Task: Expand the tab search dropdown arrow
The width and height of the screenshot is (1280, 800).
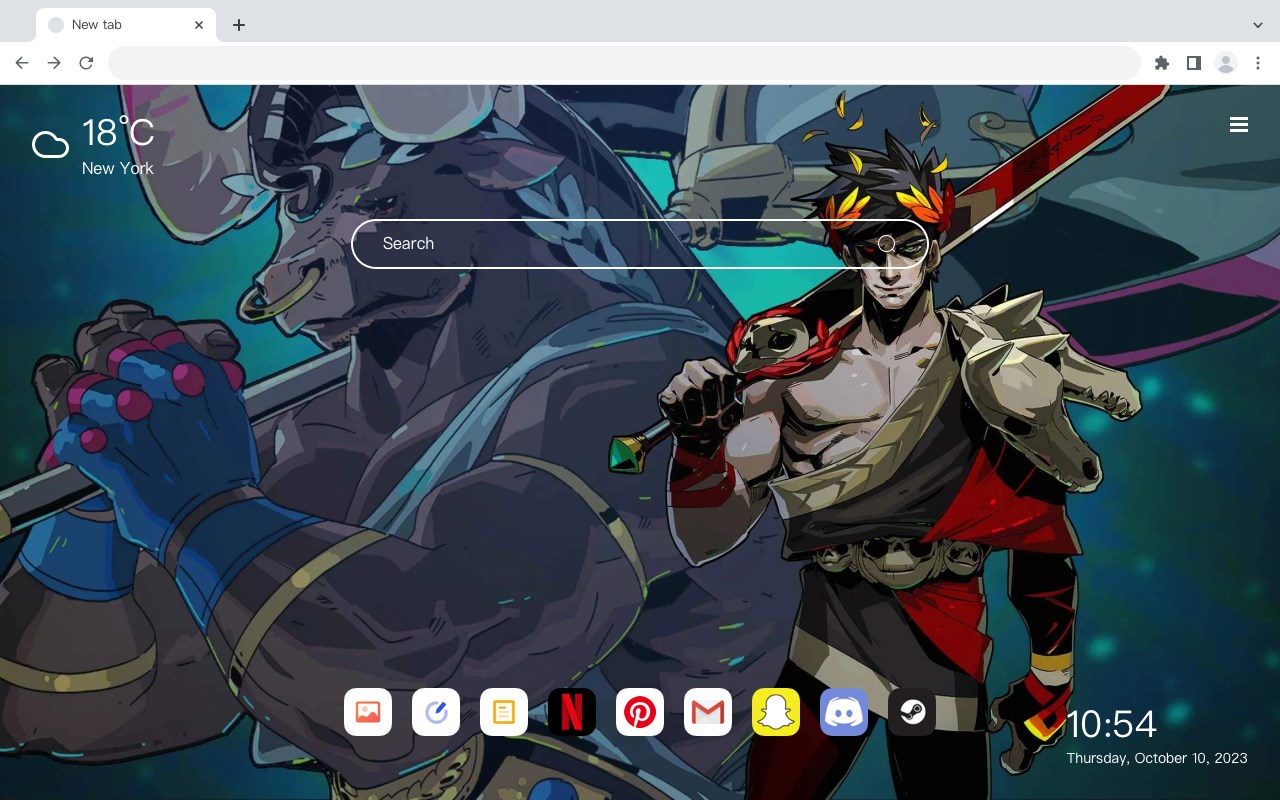Action: pyautogui.click(x=1258, y=25)
